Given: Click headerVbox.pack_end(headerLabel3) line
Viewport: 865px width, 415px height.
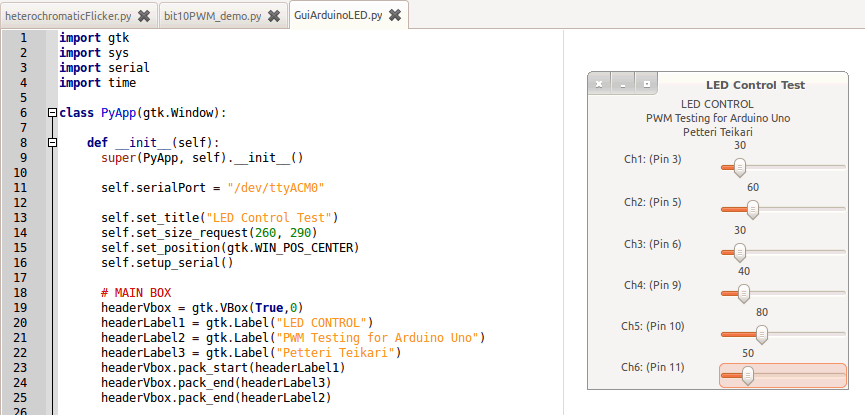Looking at the screenshot, I should (x=216, y=382).
